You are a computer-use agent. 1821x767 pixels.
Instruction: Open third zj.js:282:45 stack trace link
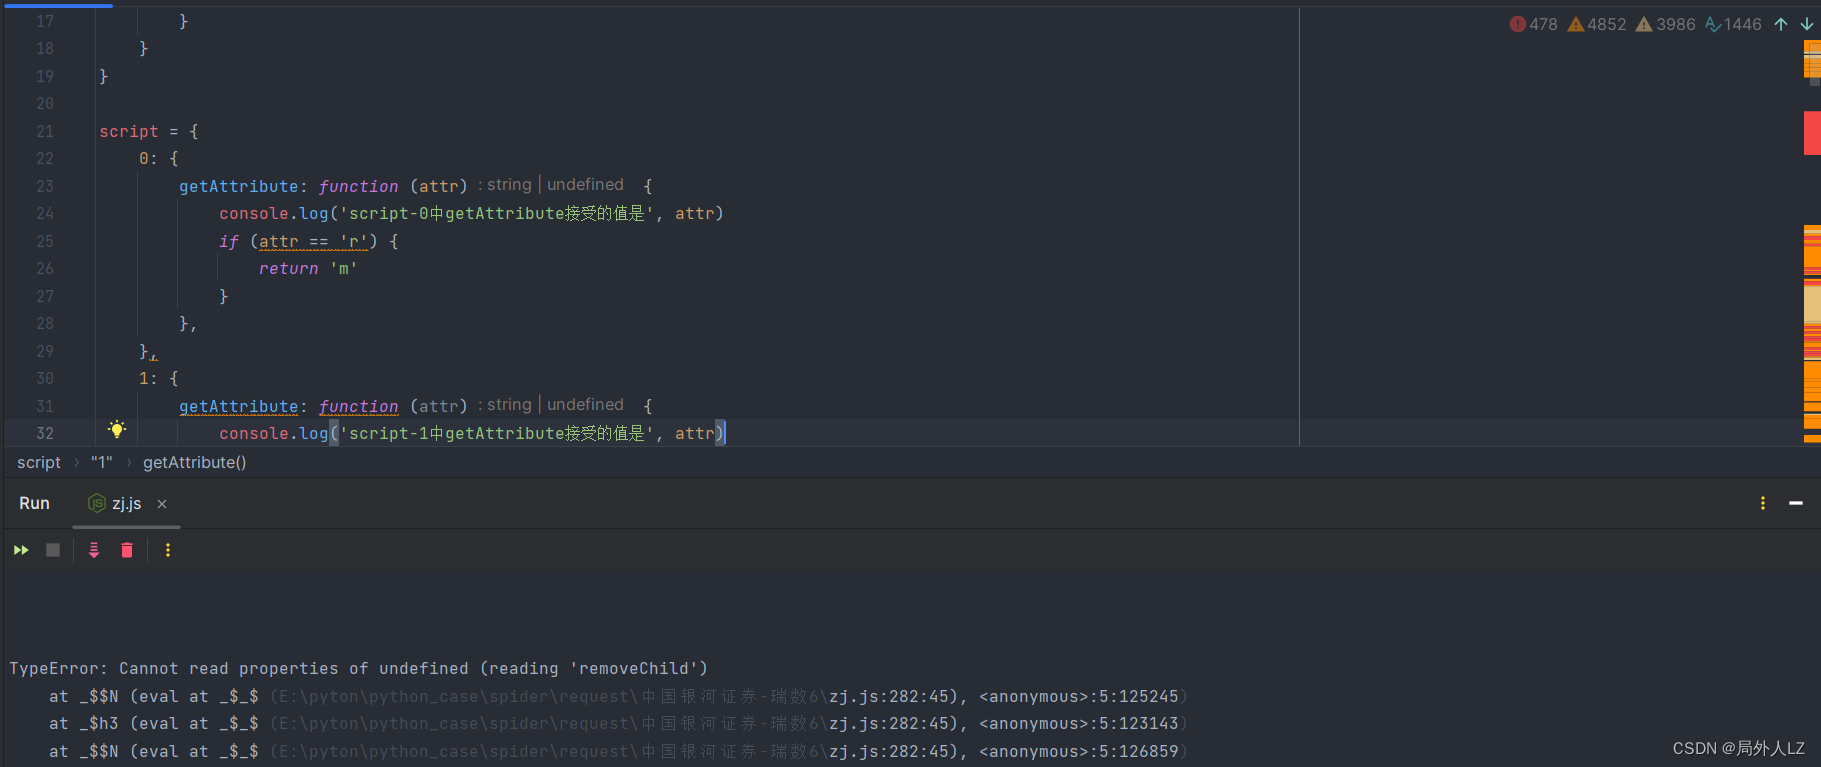coord(891,751)
